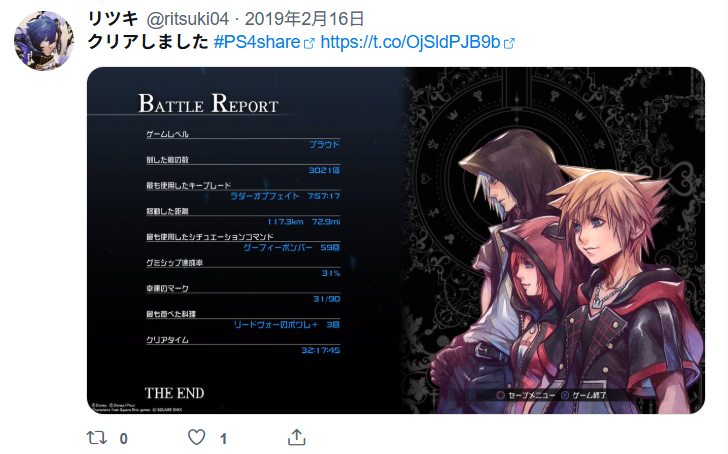Open the #PS4share hashtag link
This screenshot has width=728, height=454.
(257, 42)
